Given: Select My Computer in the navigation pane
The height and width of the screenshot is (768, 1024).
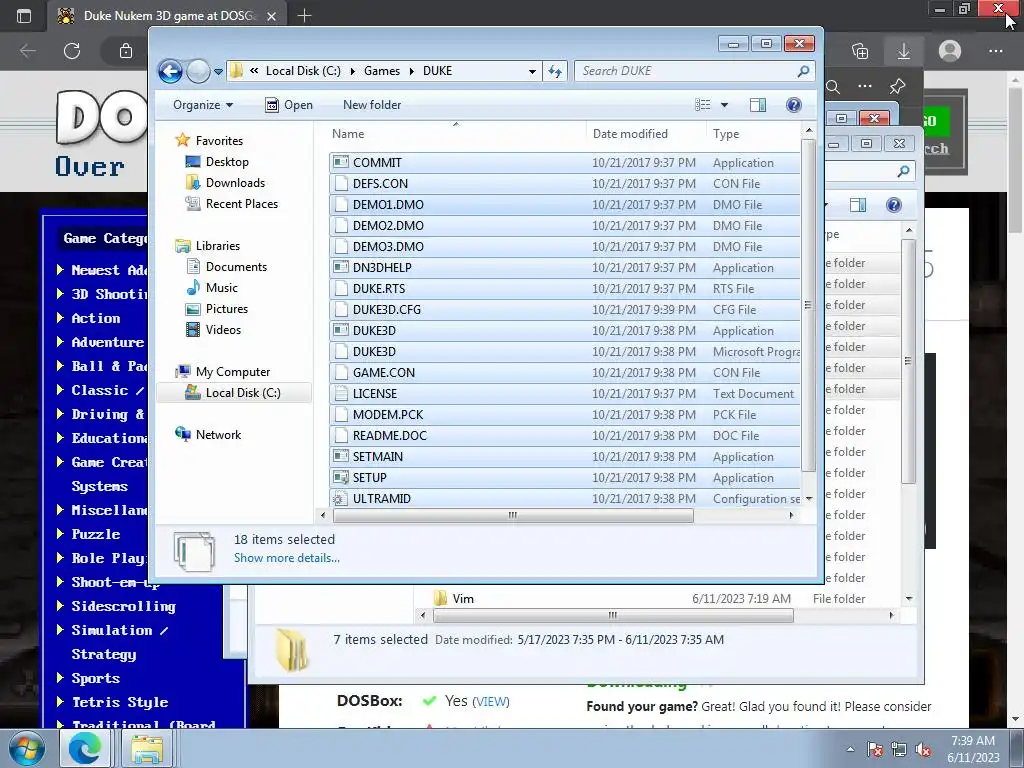Looking at the screenshot, I should click(232, 372).
